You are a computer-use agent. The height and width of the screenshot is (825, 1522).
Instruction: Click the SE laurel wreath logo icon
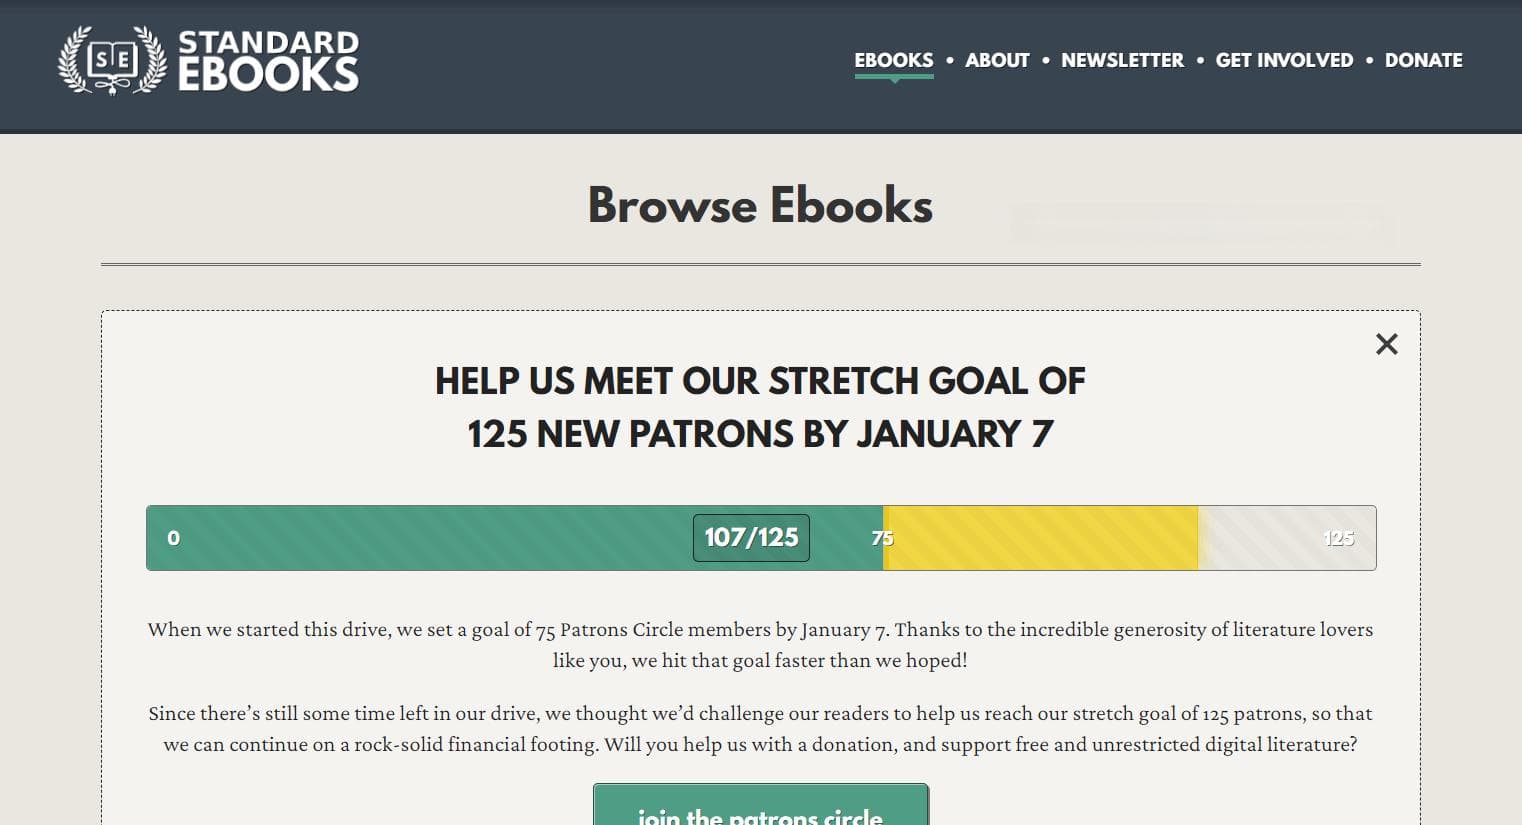click(x=112, y=60)
